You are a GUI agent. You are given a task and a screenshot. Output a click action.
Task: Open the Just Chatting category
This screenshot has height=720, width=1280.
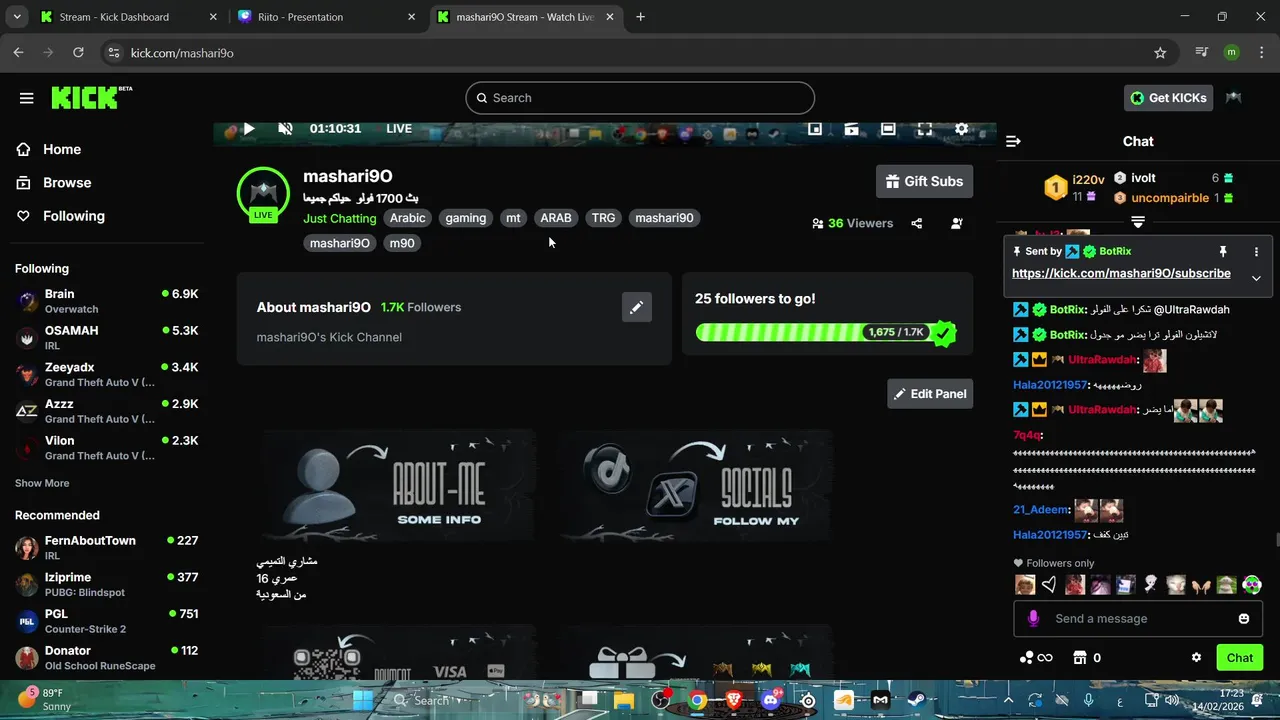(x=340, y=218)
